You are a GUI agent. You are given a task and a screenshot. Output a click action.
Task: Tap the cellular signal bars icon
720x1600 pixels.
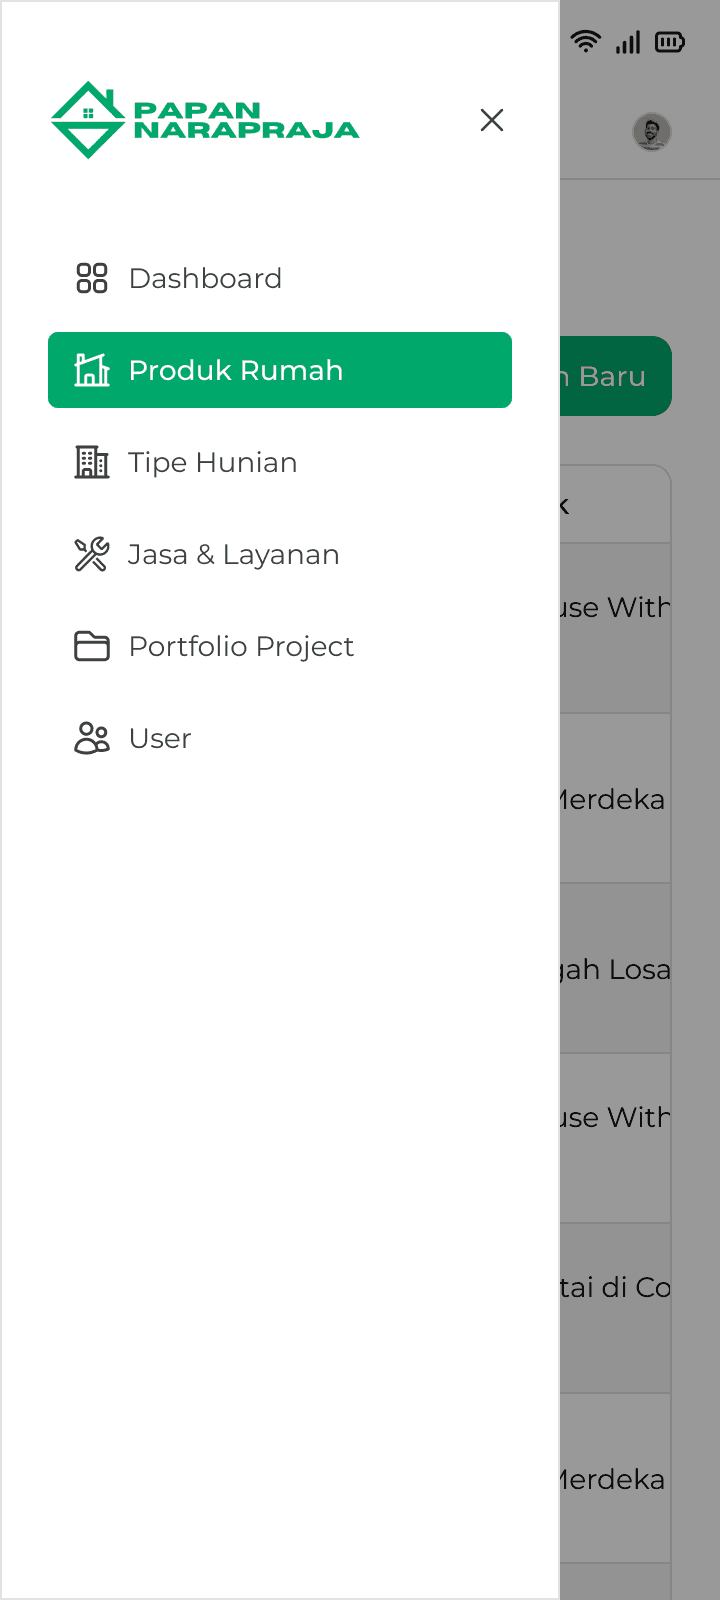(x=628, y=42)
